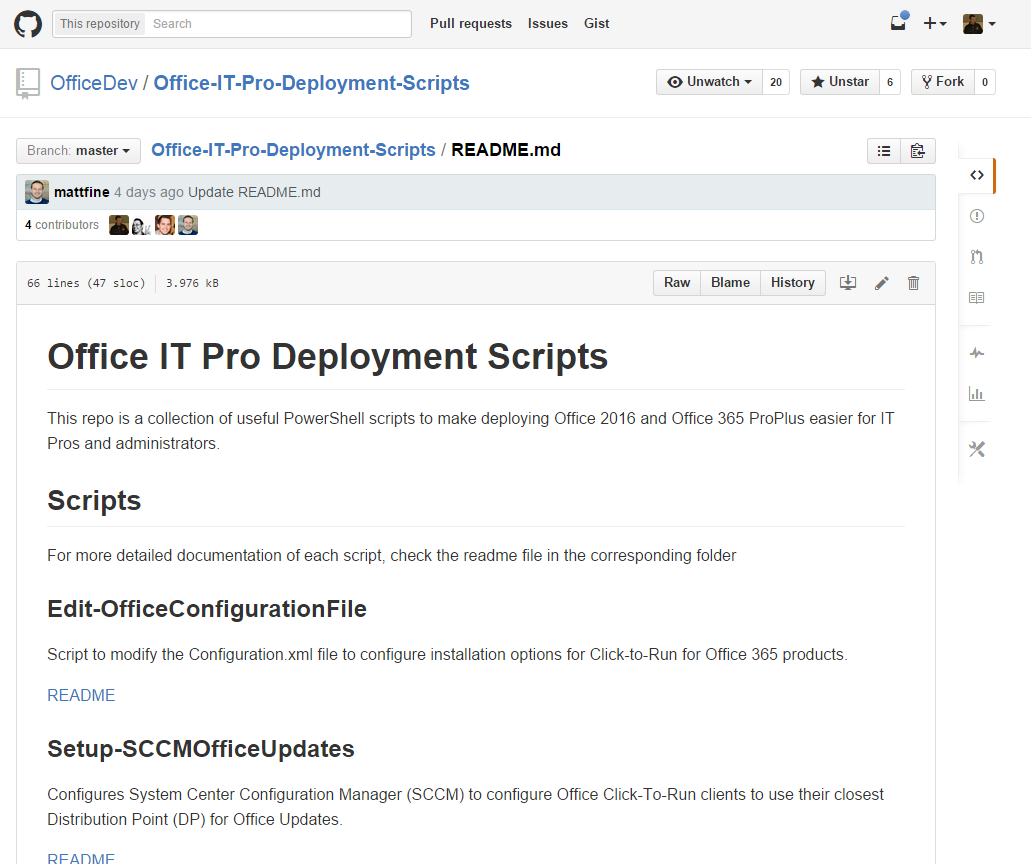Click the open in desktop download icon
The width and height of the screenshot is (1031, 864).
[x=848, y=283]
